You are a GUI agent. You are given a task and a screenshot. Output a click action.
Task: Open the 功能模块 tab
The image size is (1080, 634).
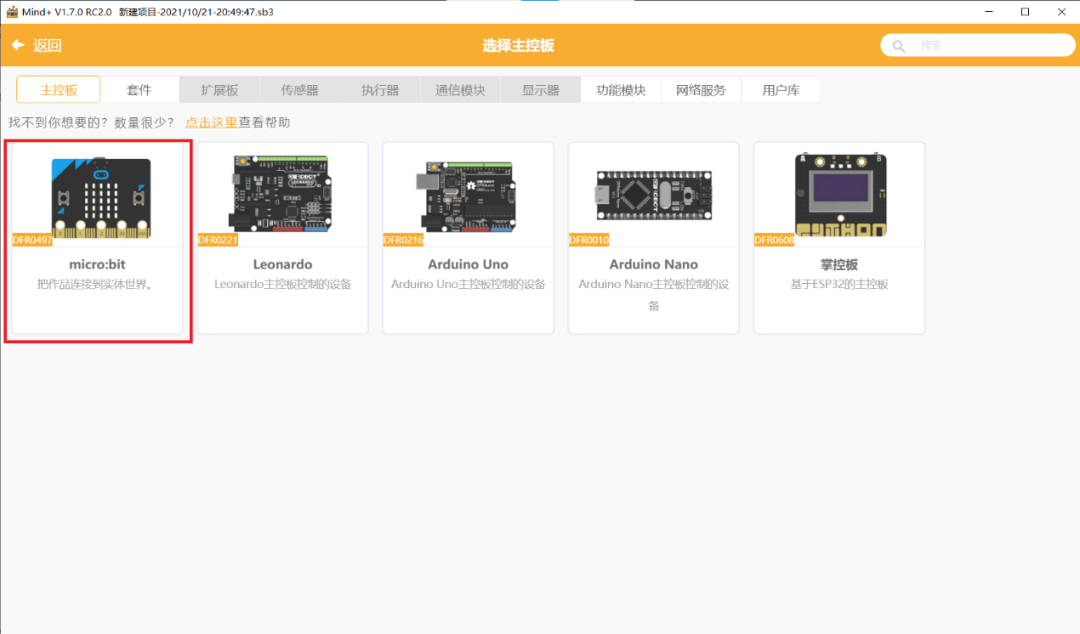coord(621,90)
